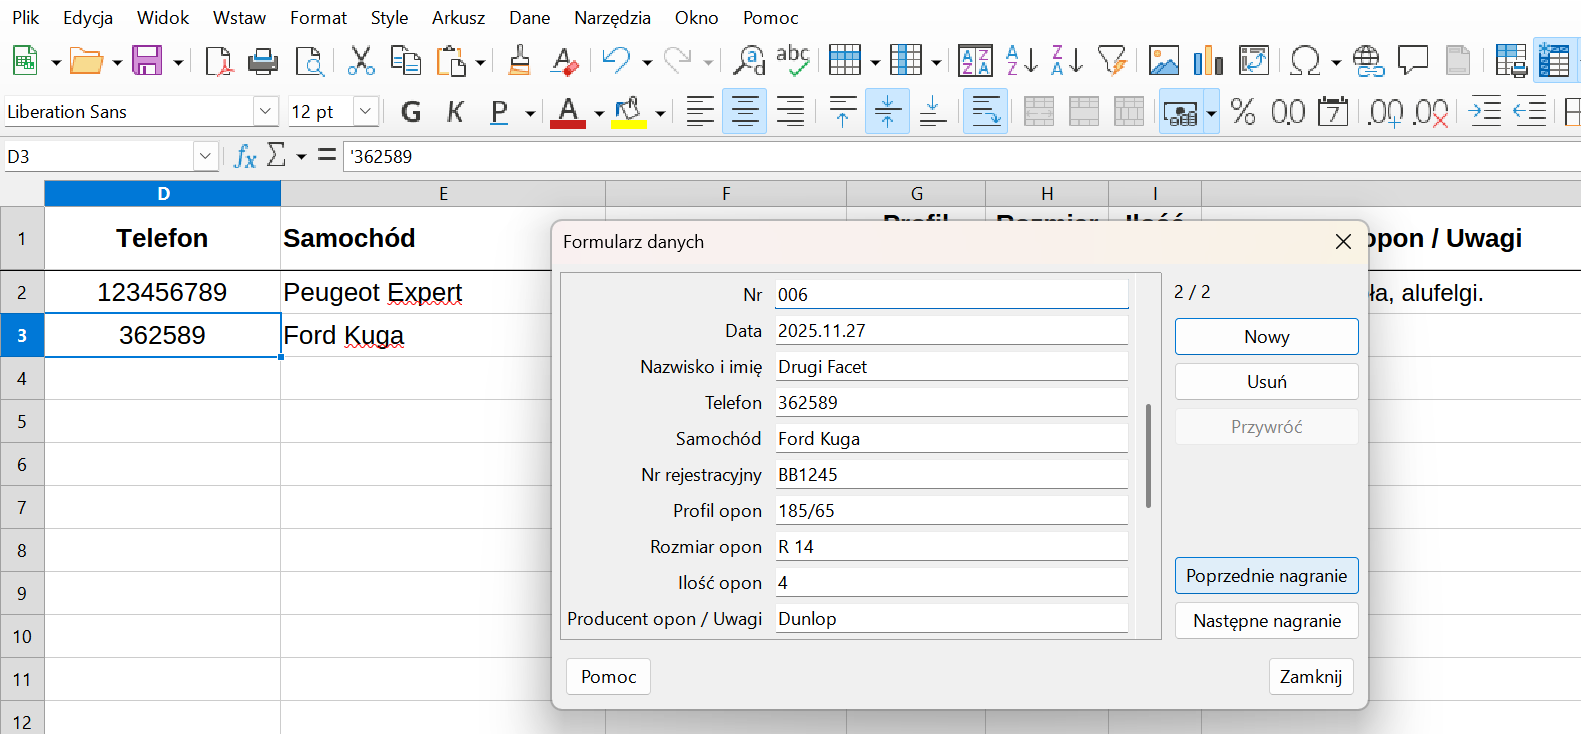1581x734 pixels.
Task: Activate the Clone Formatting paintbrush
Action: 519,61
